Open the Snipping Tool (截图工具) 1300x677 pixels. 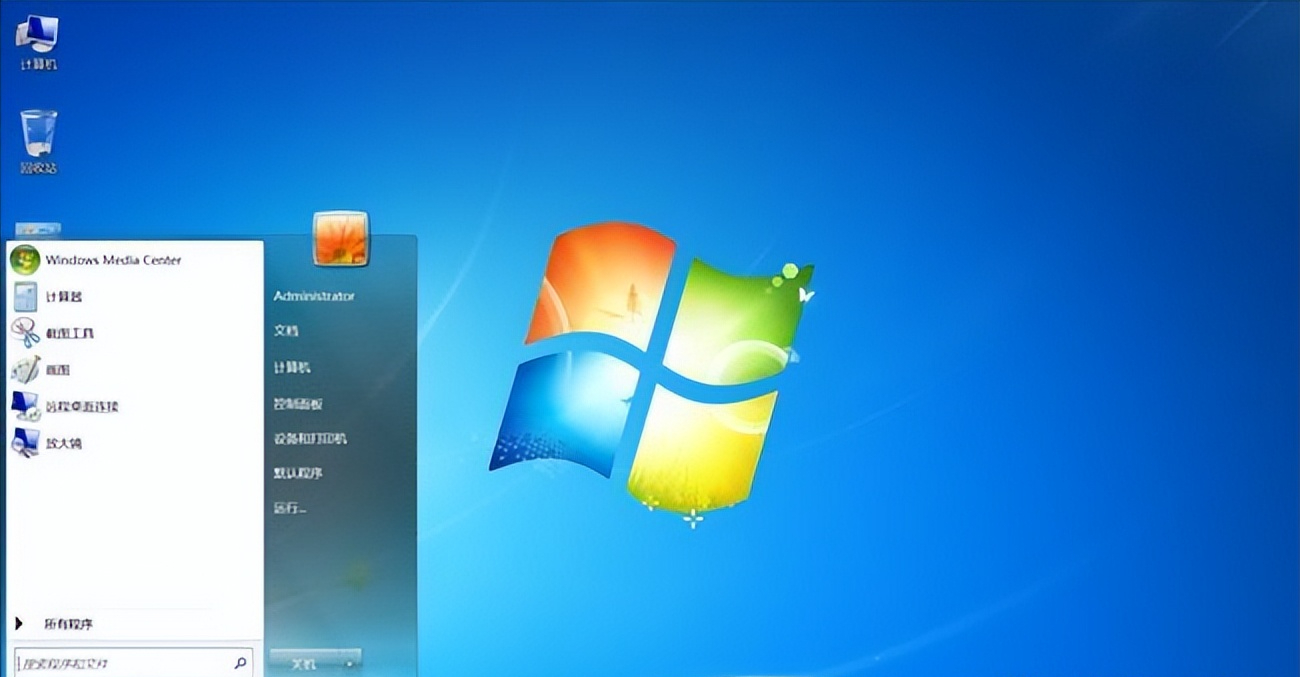(x=53, y=333)
